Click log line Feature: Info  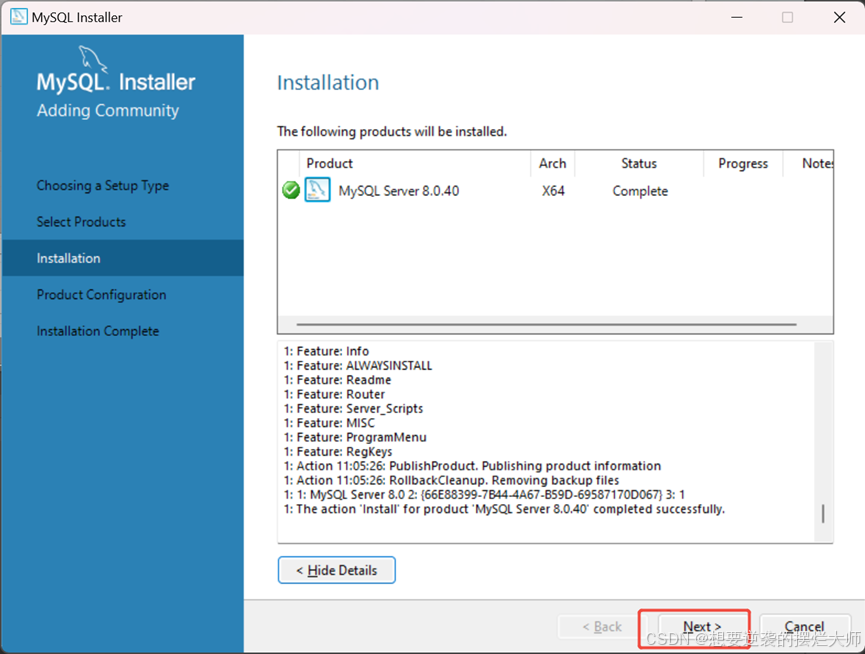pos(326,351)
